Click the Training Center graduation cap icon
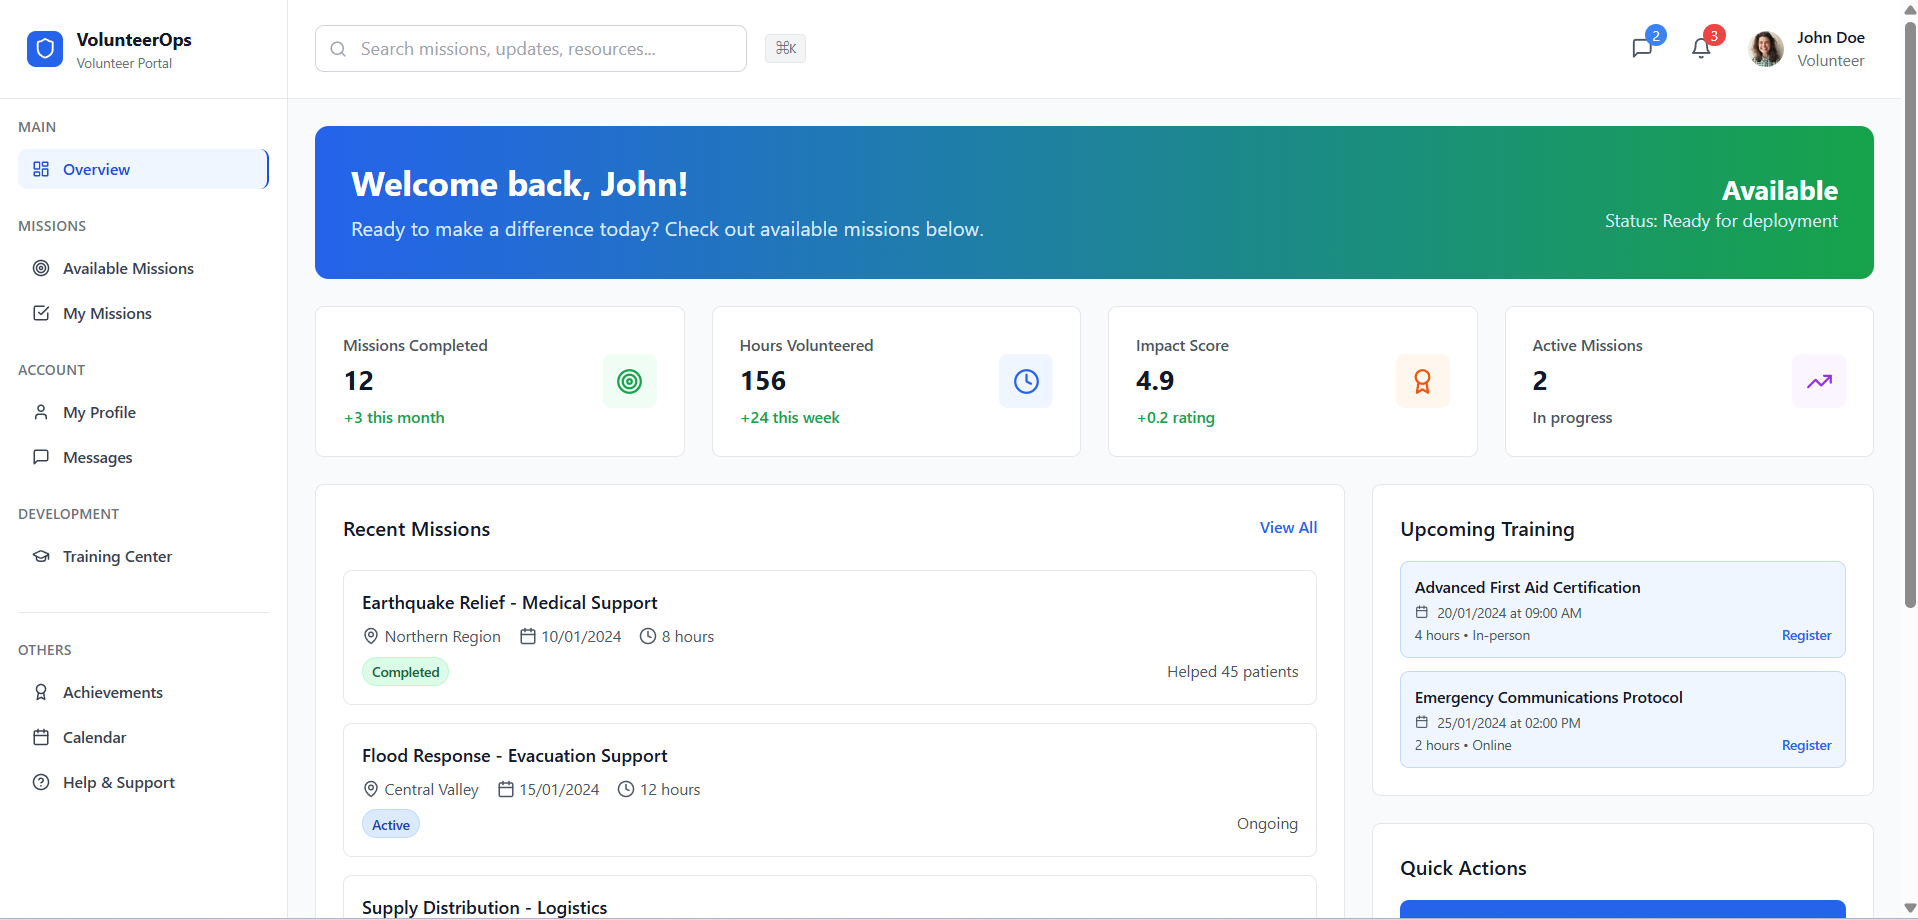 [41, 556]
